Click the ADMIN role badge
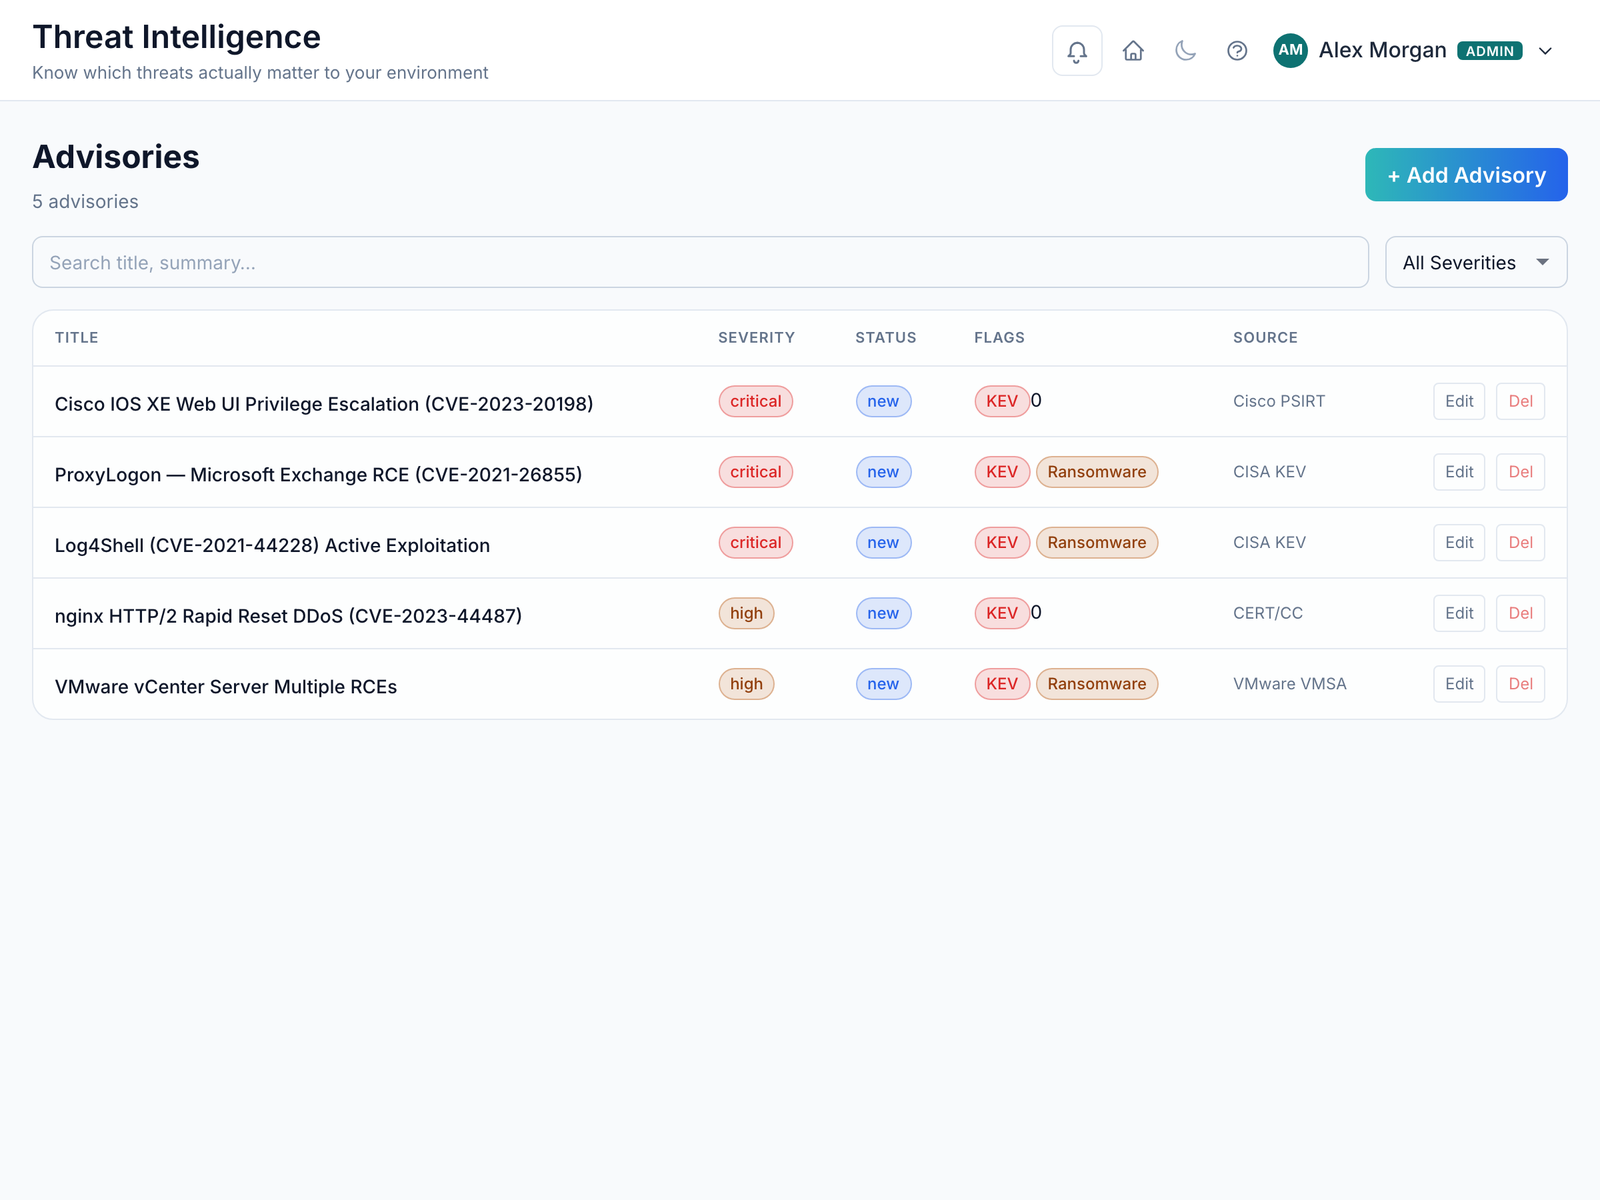Image resolution: width=1600 pixels, height=1200 pixels. (1489, 51)
